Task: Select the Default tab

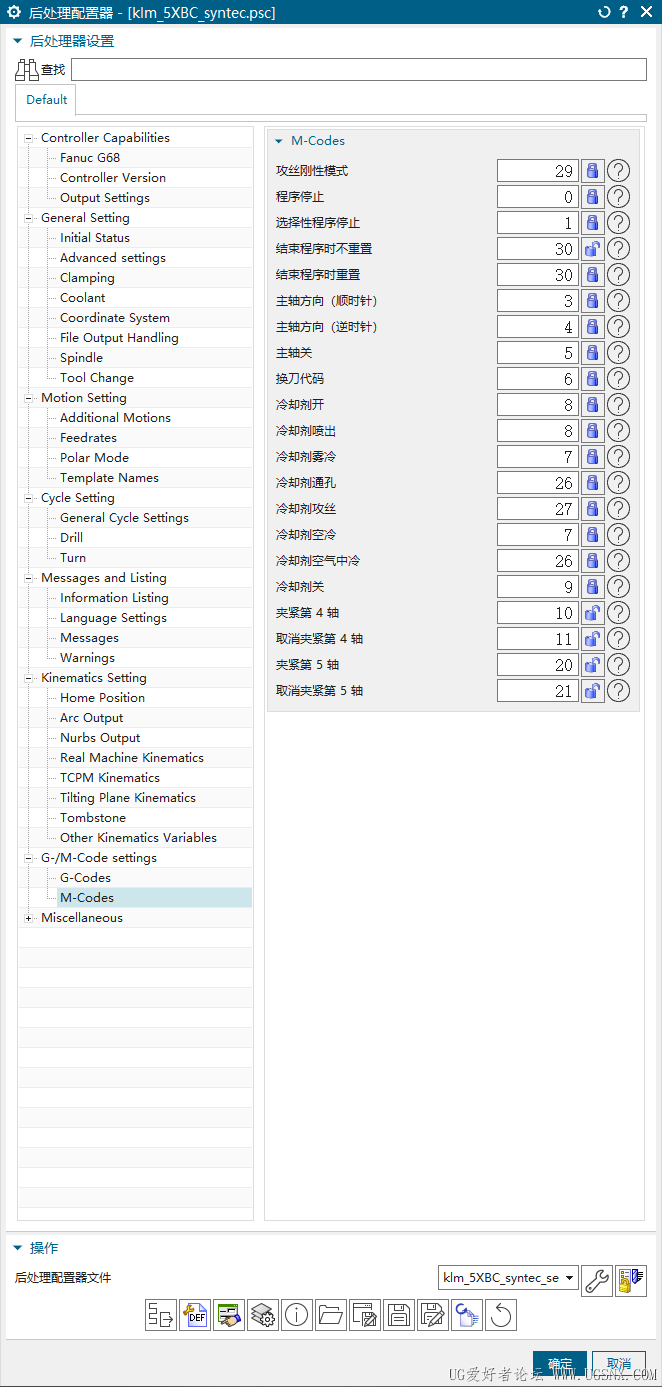Action: click(x=47, y=100)
